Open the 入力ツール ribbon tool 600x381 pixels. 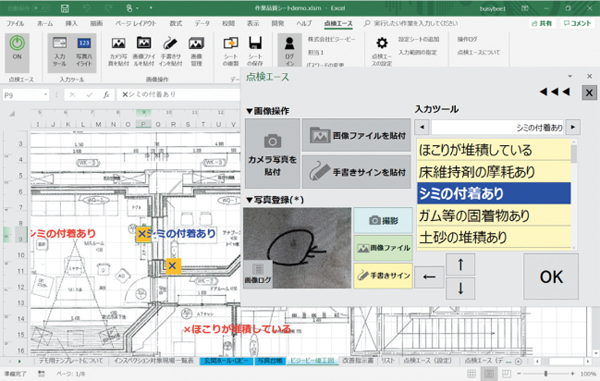(x=60, y=52)
